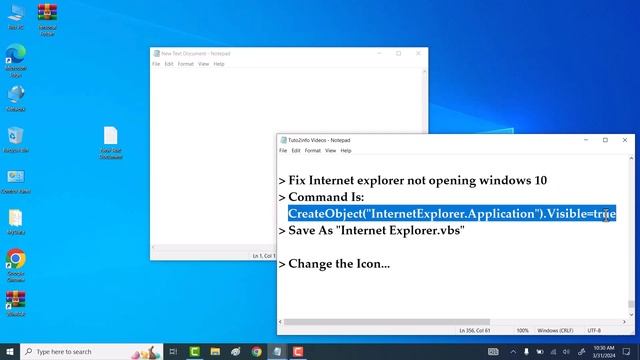Minimize the Tuto2info Videos Notepad window

pos(586,140)
